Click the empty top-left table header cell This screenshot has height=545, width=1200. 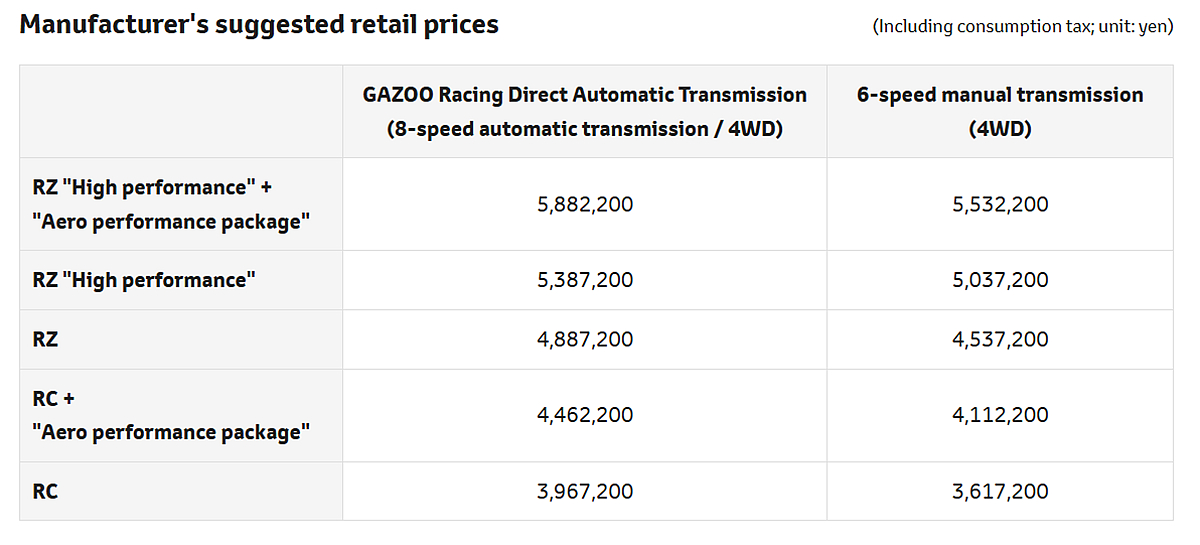[x=181, y=111]
